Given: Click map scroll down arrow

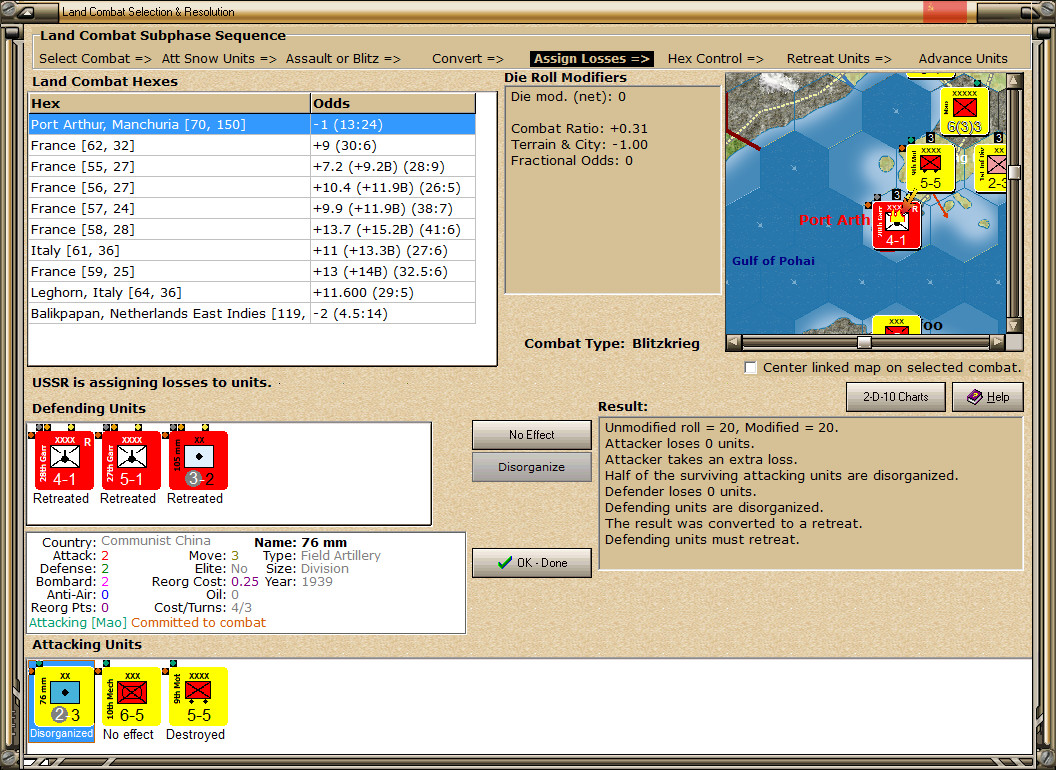Looking at the screenshot, I should click(x=1014, y=325).
